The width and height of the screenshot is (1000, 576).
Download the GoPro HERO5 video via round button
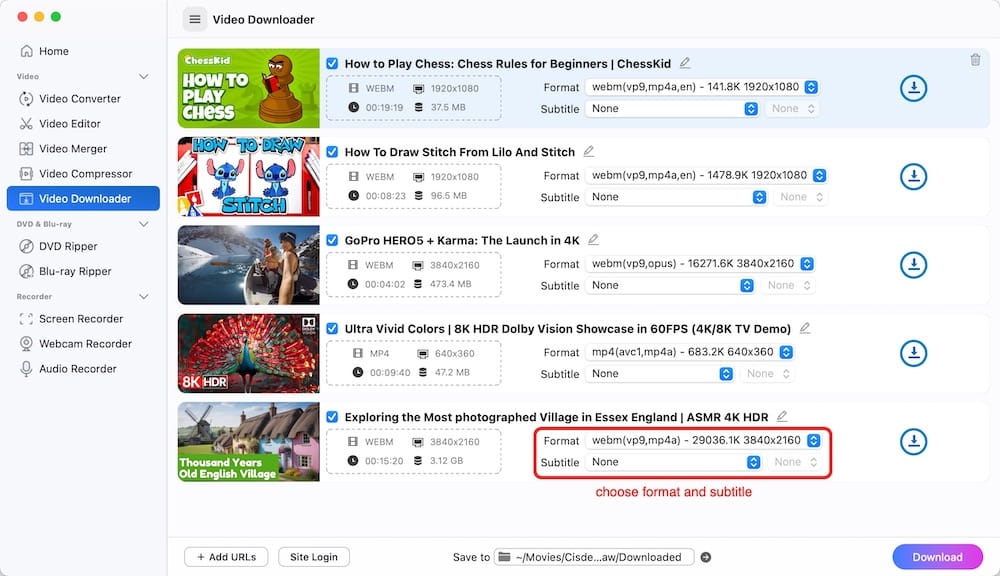click(913, 265)
